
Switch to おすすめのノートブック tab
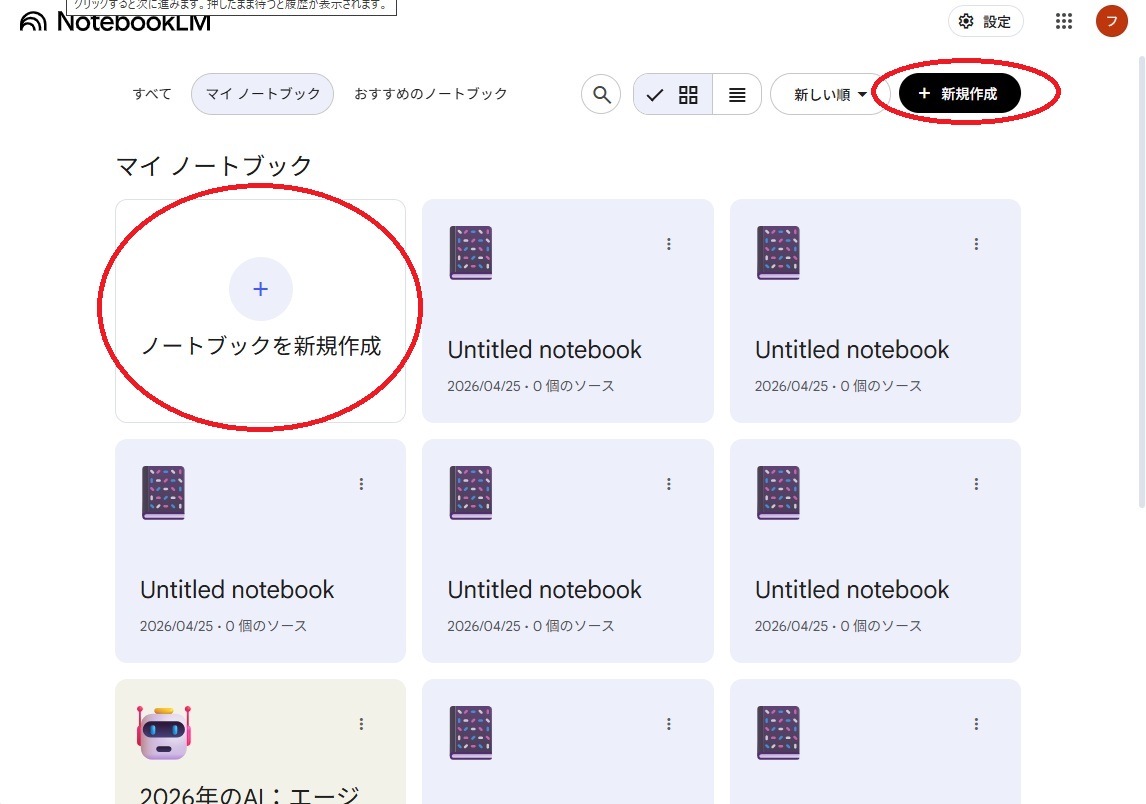(x=431, y=94)
